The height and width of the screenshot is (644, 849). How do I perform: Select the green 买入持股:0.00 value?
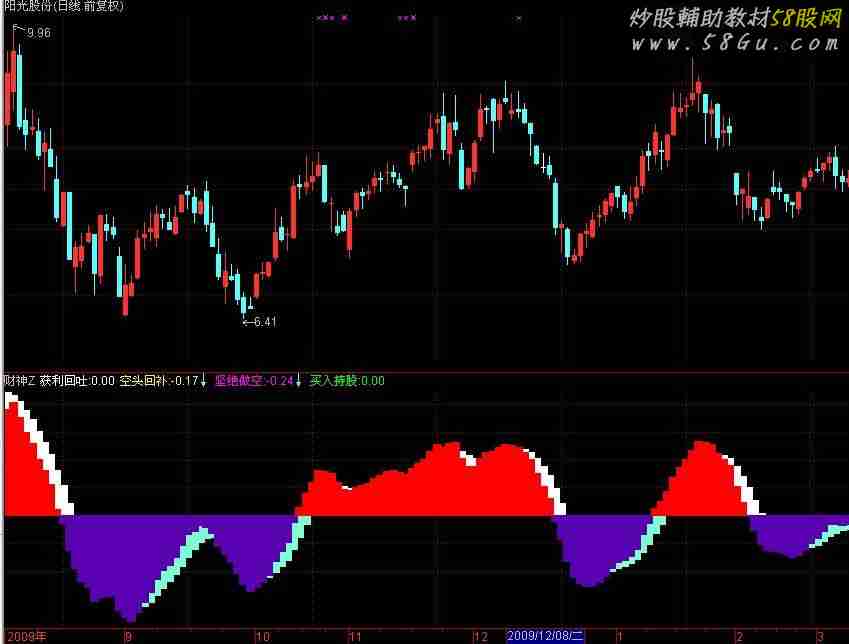click(347, 381)
